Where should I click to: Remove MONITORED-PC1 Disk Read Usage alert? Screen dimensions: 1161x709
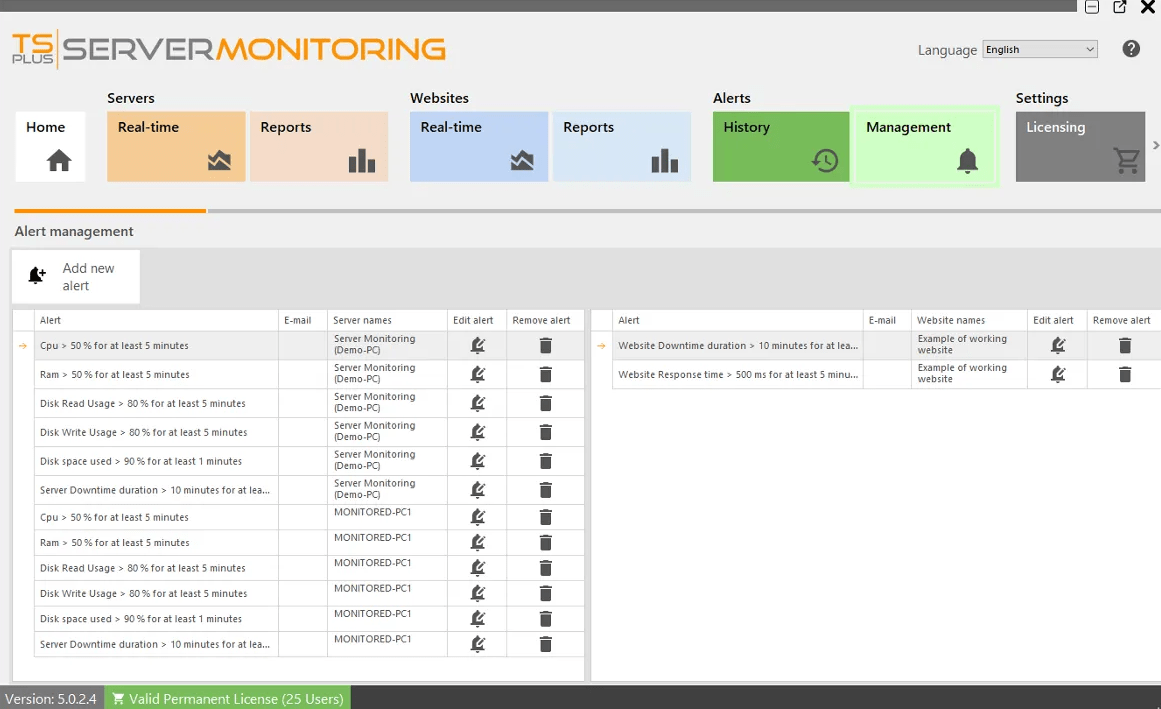[x=546, y=568]
